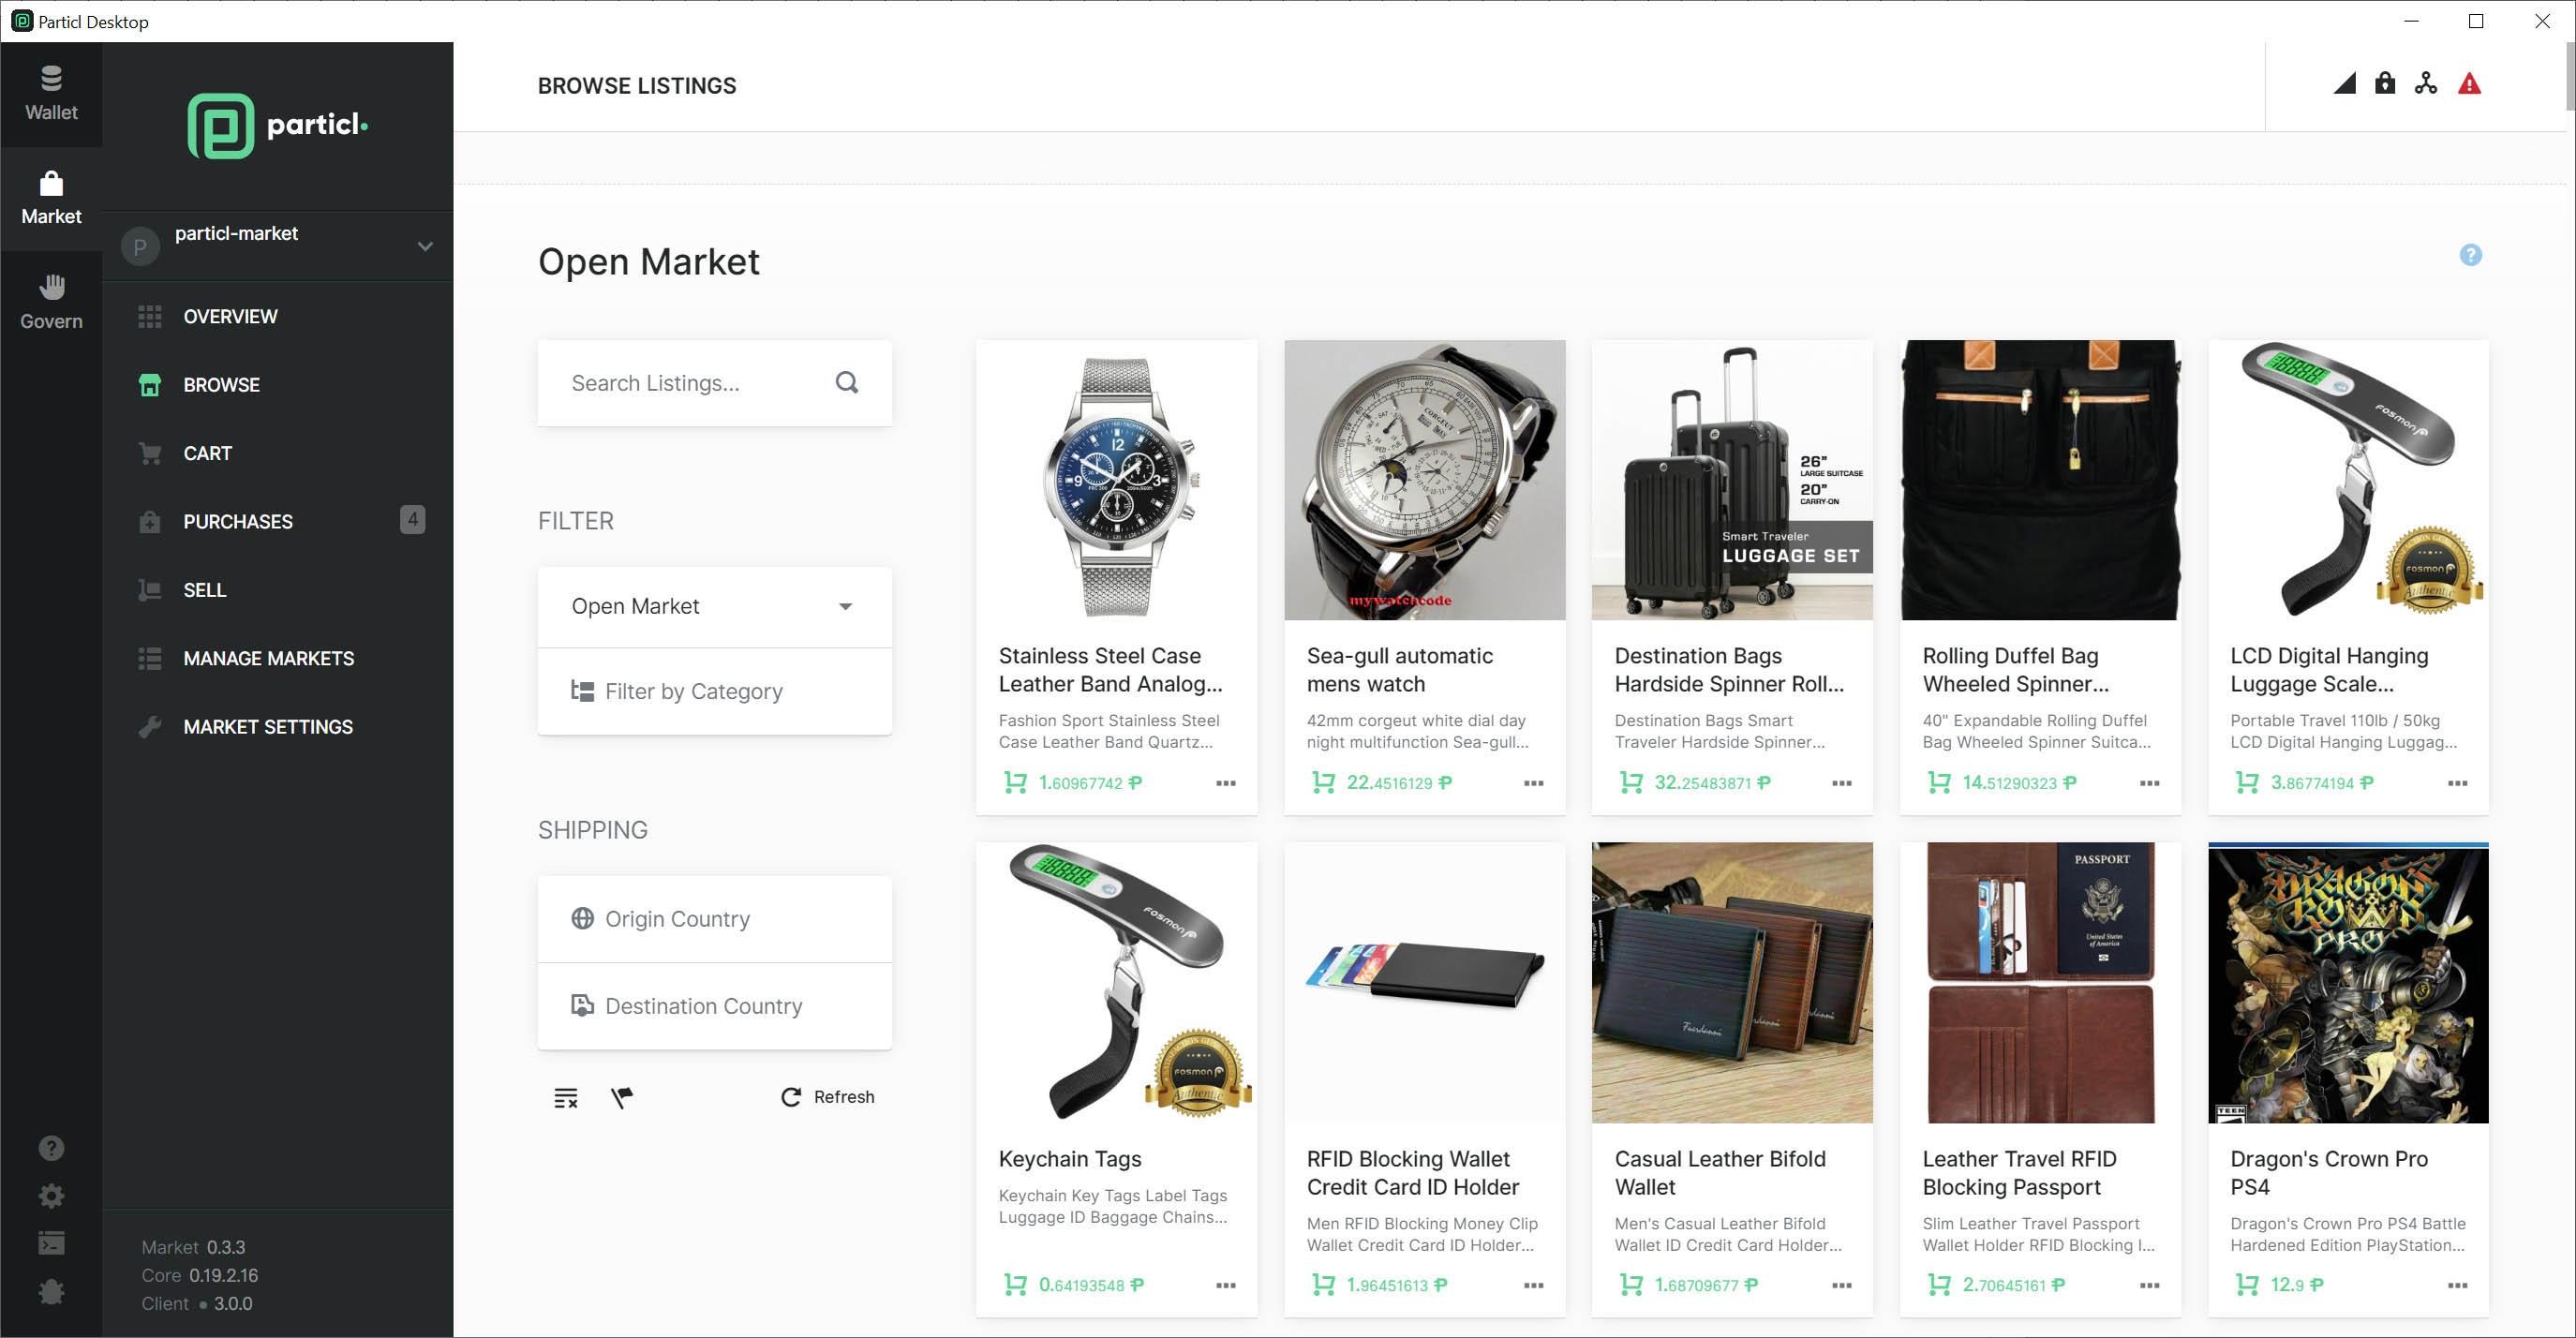The width and height of the screenshot is (2576, 1338).
Task: Open the Market section
Action: pos(51,198)
